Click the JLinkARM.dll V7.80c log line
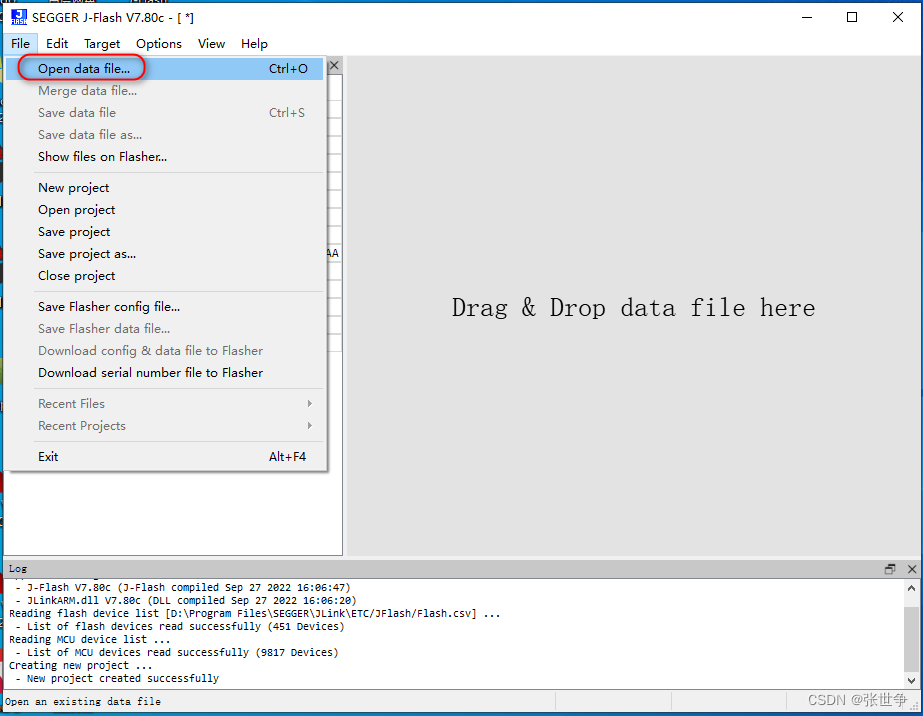The image size is (923, 716). tap(185, 601)
